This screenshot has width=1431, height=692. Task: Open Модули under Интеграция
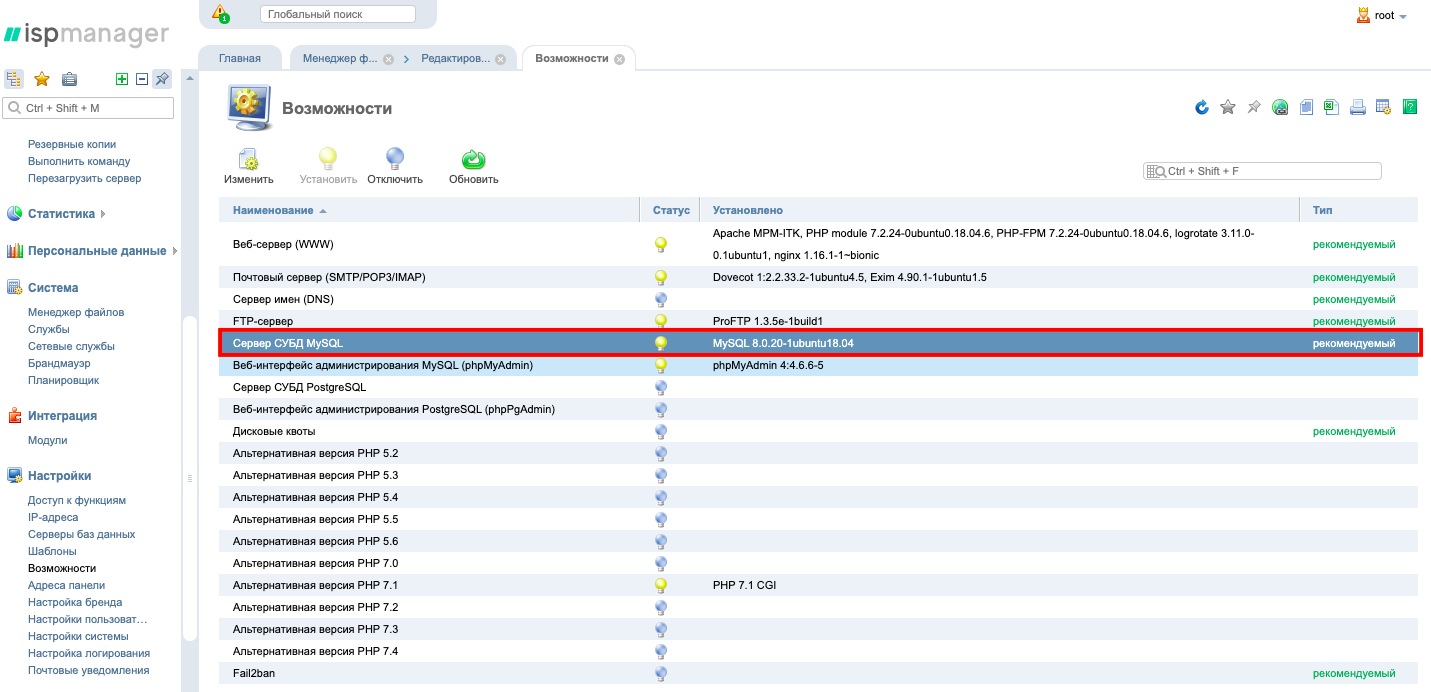pyautogui.click(x=47, y=440)
